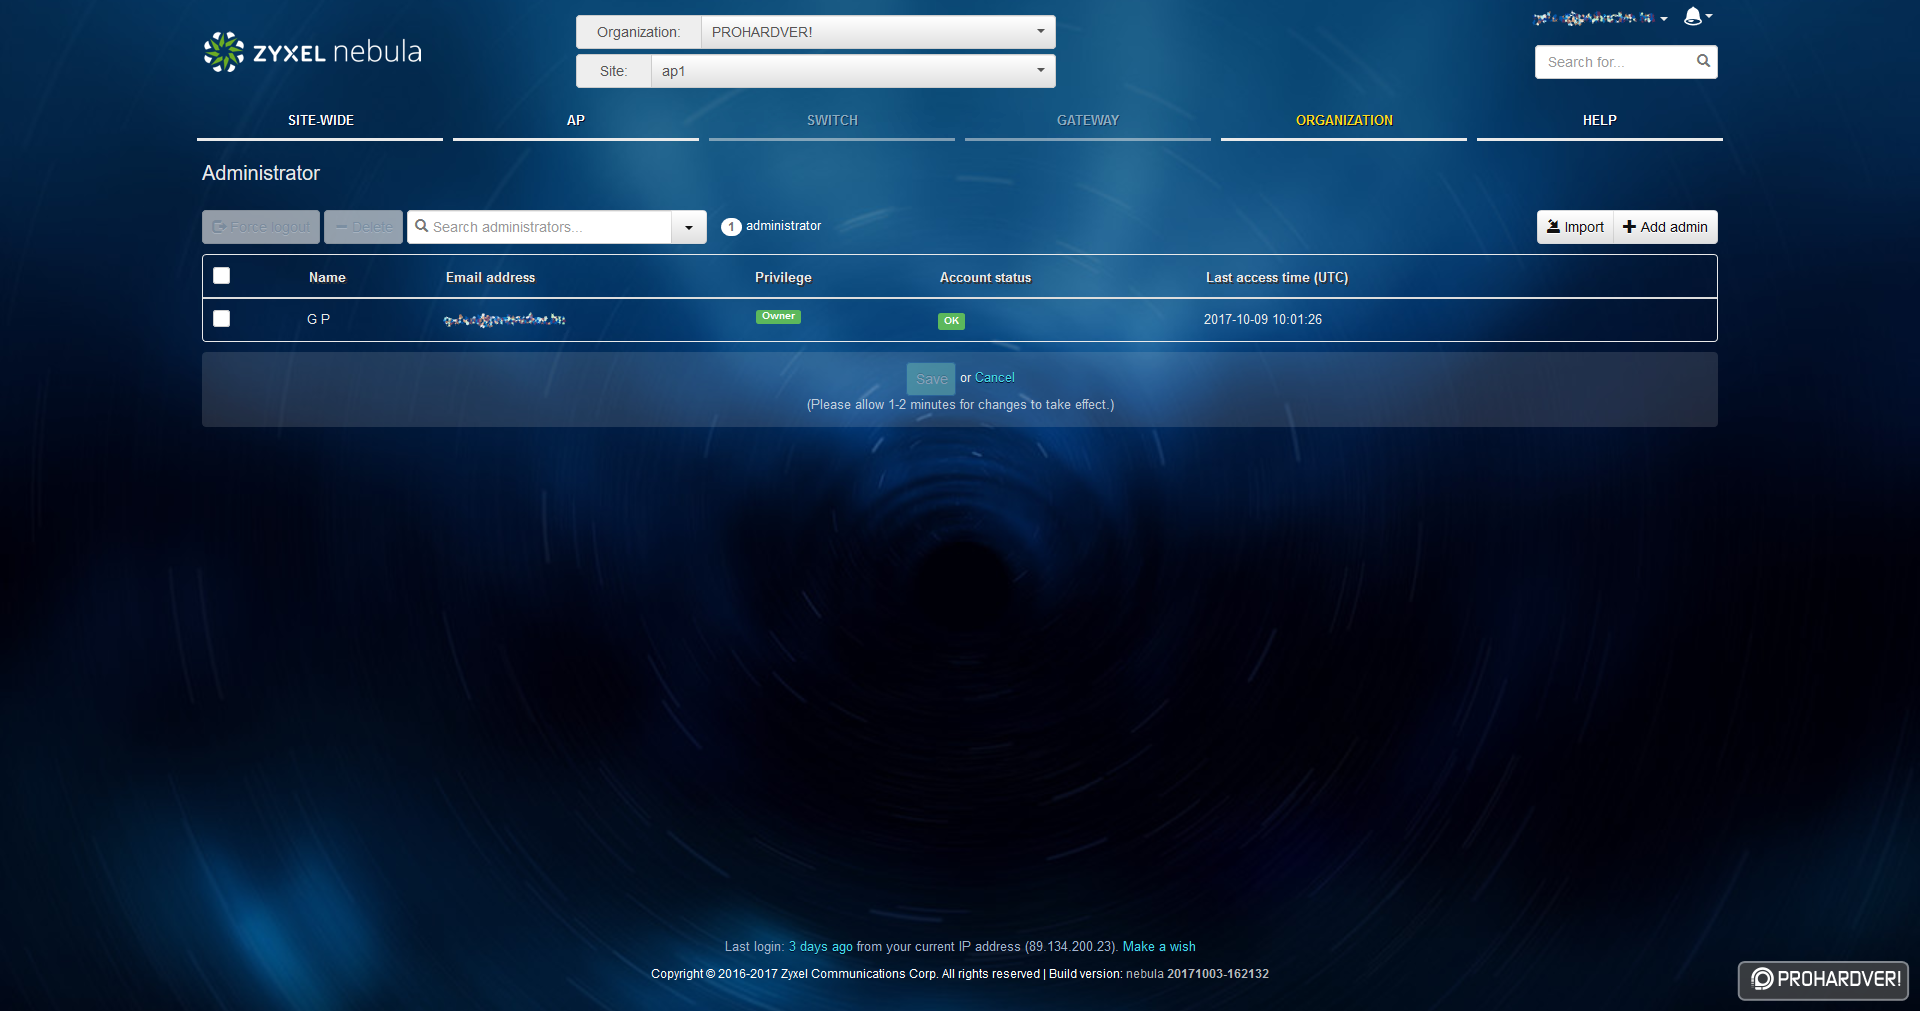The height and width of the screenshot is (1011, 1920).
Task: Sort by the Email address column header
Action: 490,277
